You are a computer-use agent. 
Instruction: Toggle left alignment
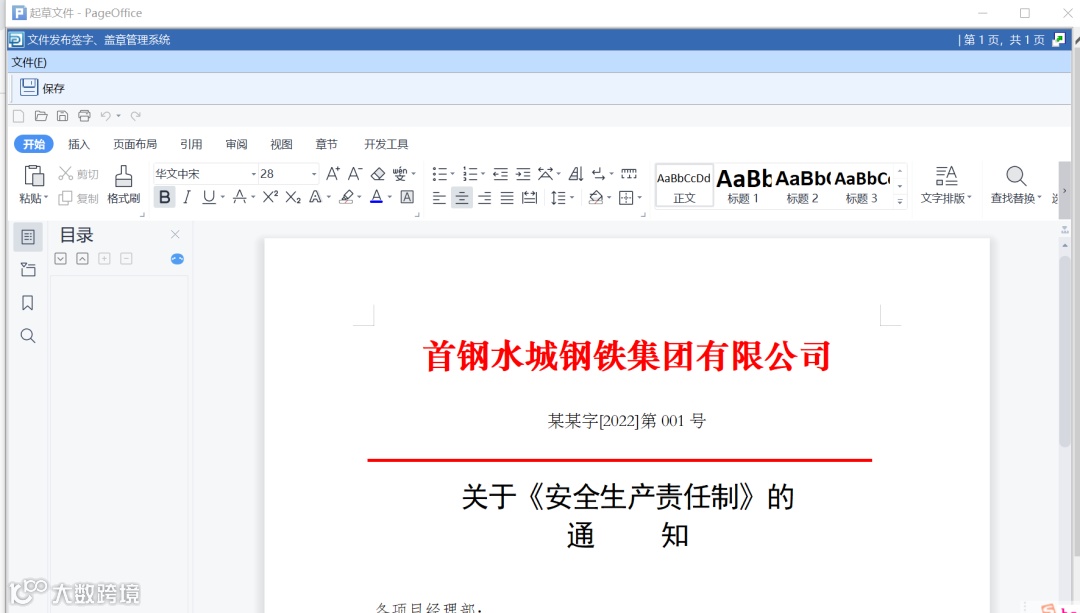point(439,198)
